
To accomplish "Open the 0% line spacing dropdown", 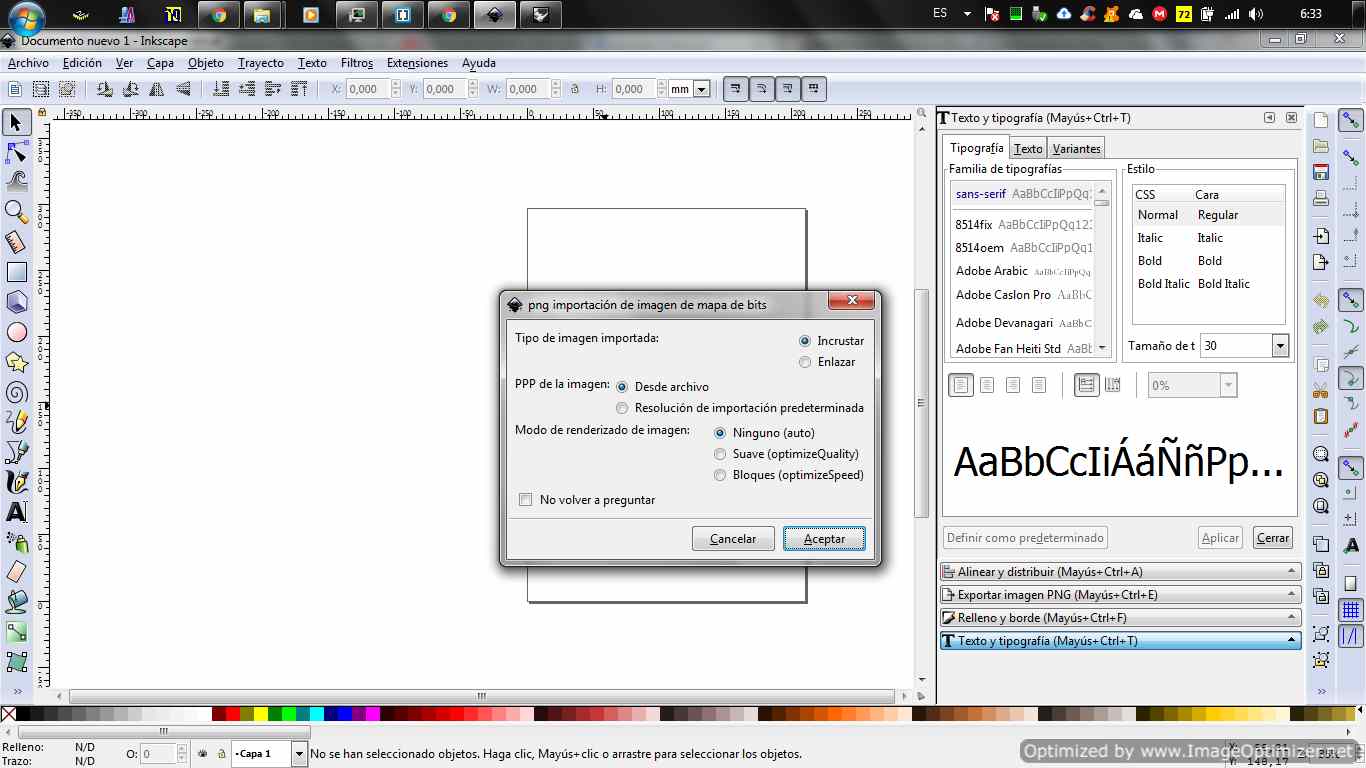I will click(1228, 385).
